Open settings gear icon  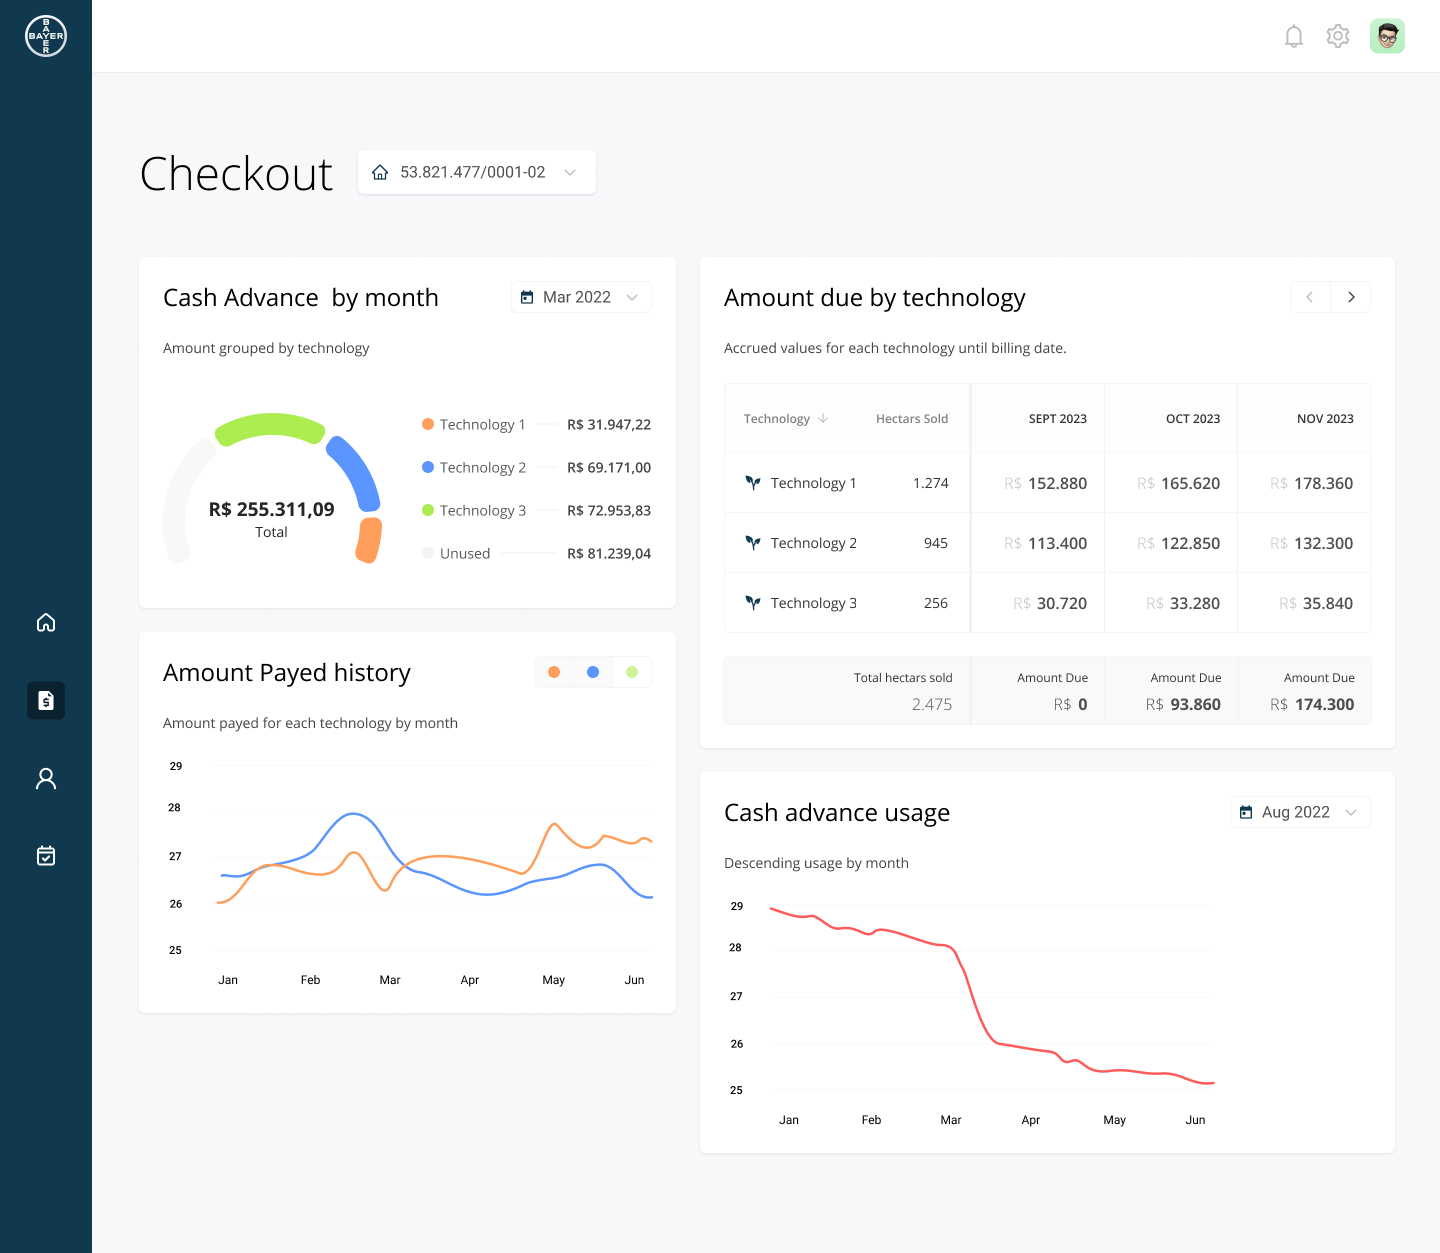coord(1338,37)
